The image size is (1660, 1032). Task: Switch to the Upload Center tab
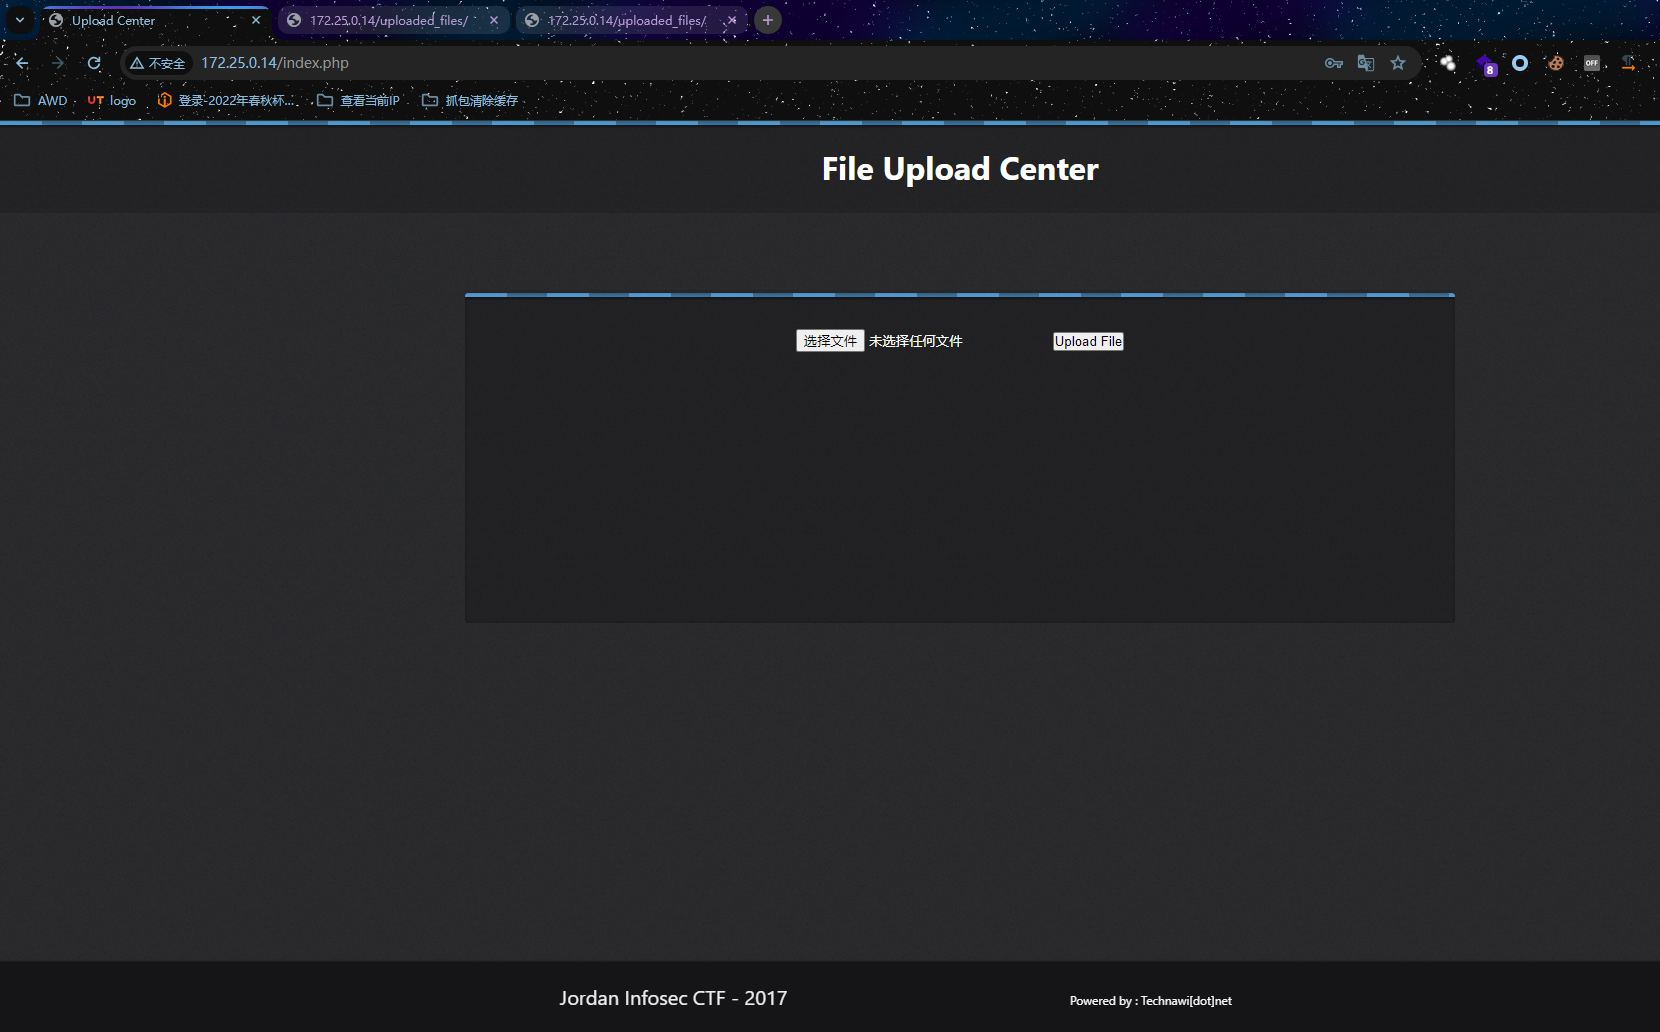[156, 20]
